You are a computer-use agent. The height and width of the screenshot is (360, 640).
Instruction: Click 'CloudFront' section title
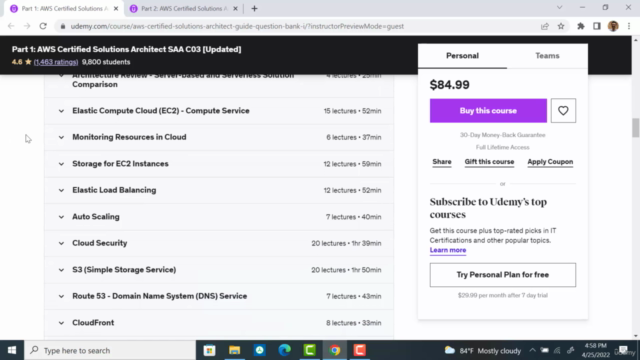point(93,322)
